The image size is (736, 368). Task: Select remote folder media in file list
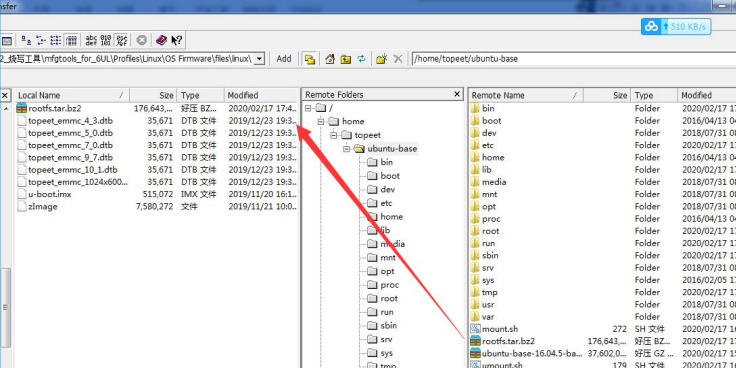(494, 182)
